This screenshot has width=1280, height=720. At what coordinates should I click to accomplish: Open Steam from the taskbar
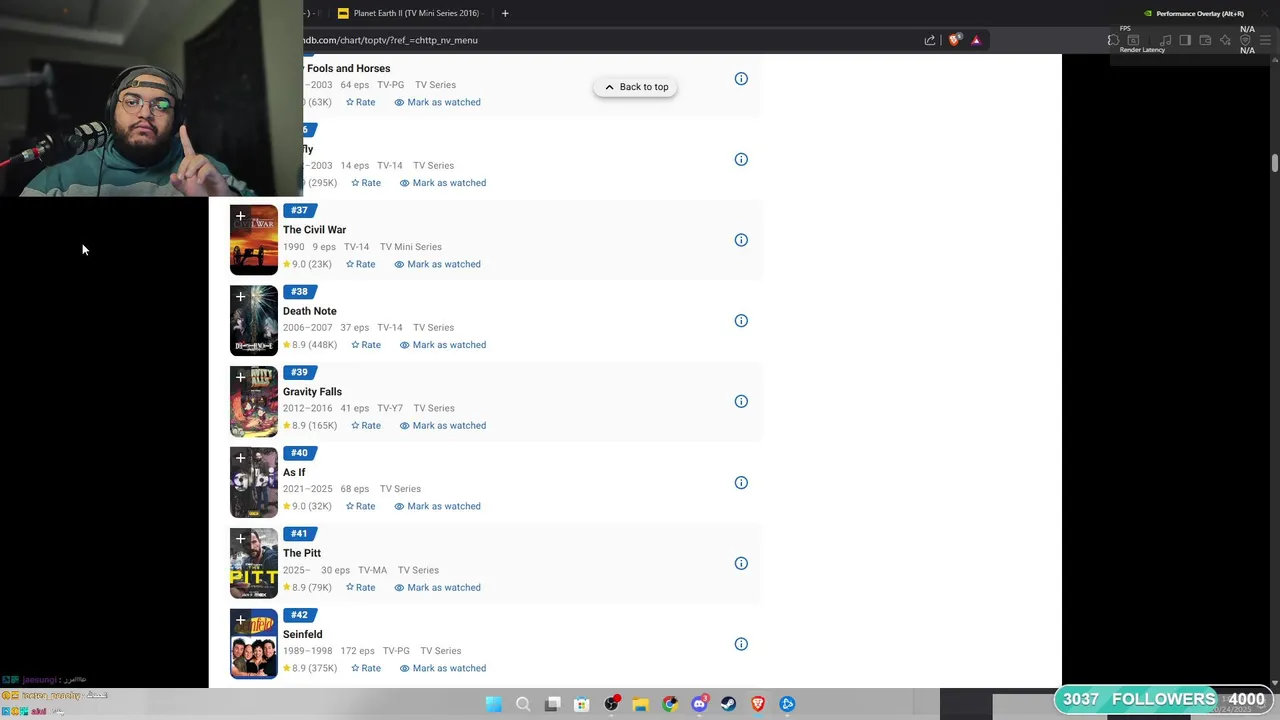click(x=728, y=704)
